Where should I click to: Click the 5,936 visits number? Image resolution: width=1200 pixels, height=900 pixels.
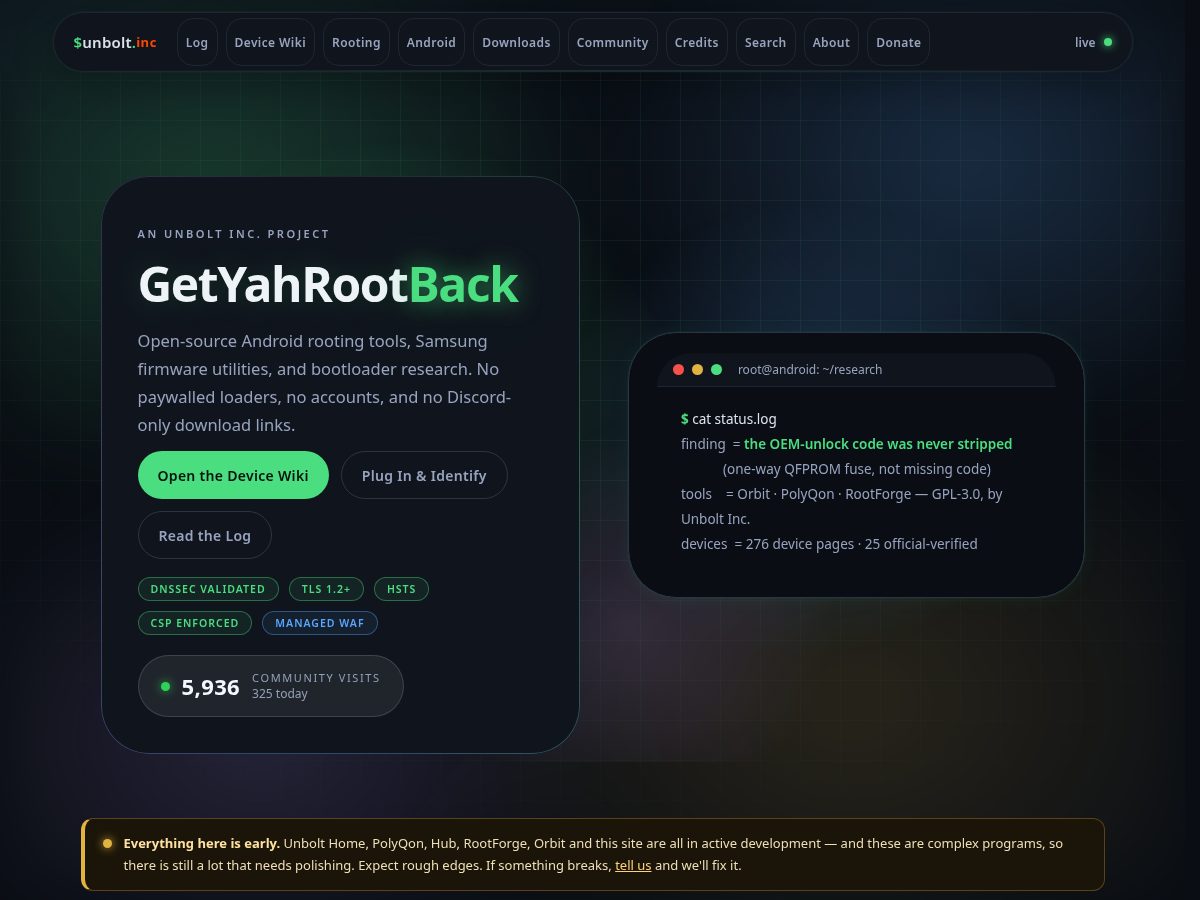pyautogui.click(x=210, y=687)
